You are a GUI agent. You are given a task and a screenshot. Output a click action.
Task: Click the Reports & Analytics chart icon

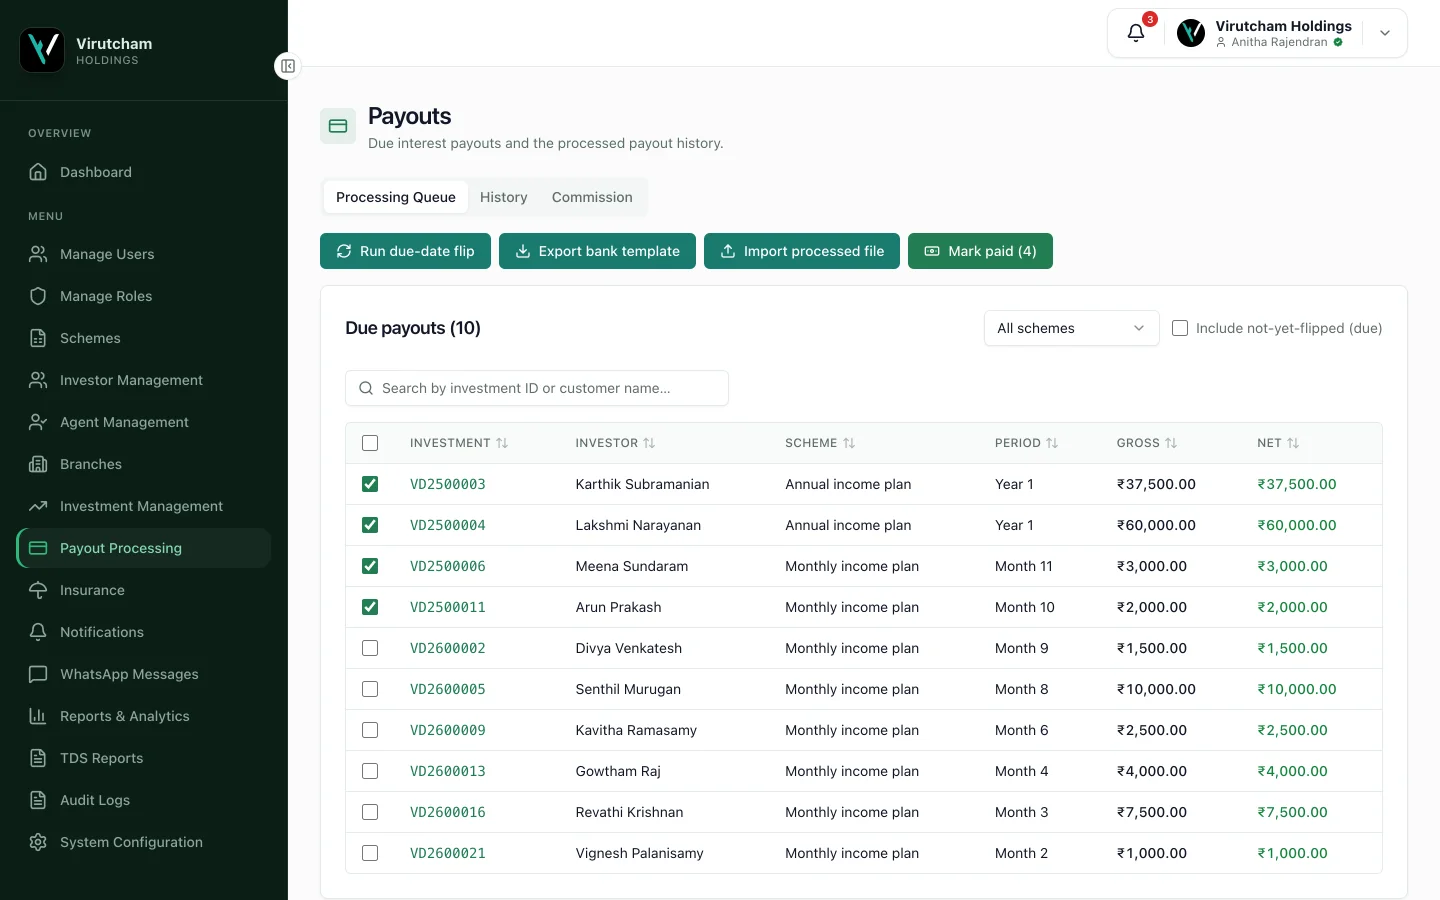point(38,716)
